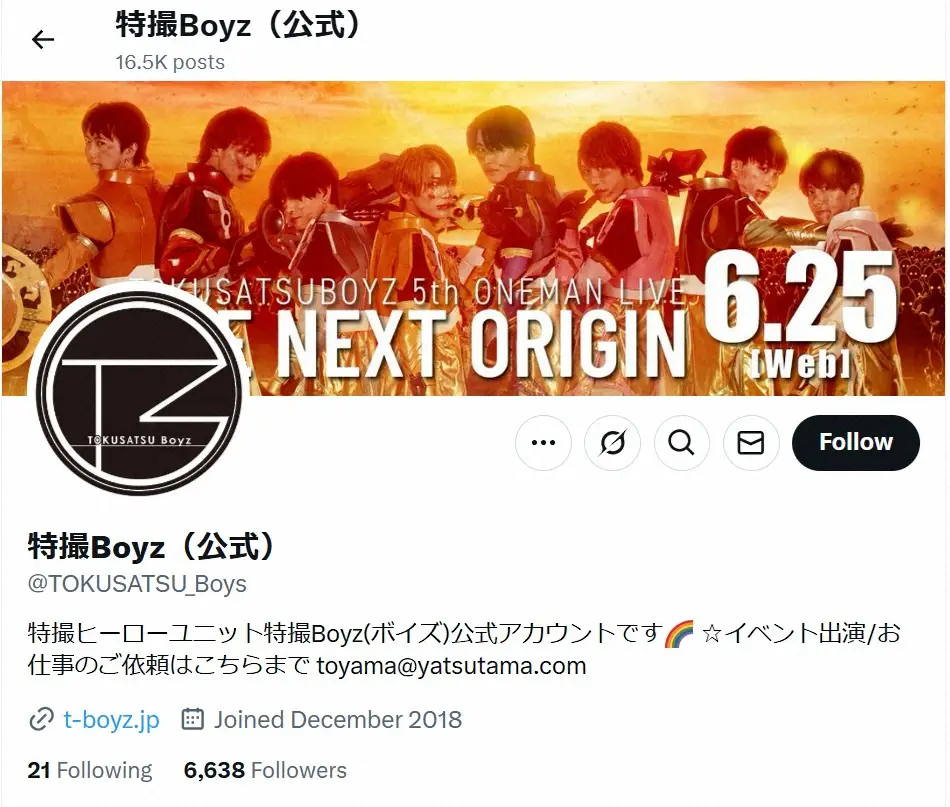Viewport: 950px width, 807px height.
Task: Click the Grok profile summary icon
Action: (613, 443)
